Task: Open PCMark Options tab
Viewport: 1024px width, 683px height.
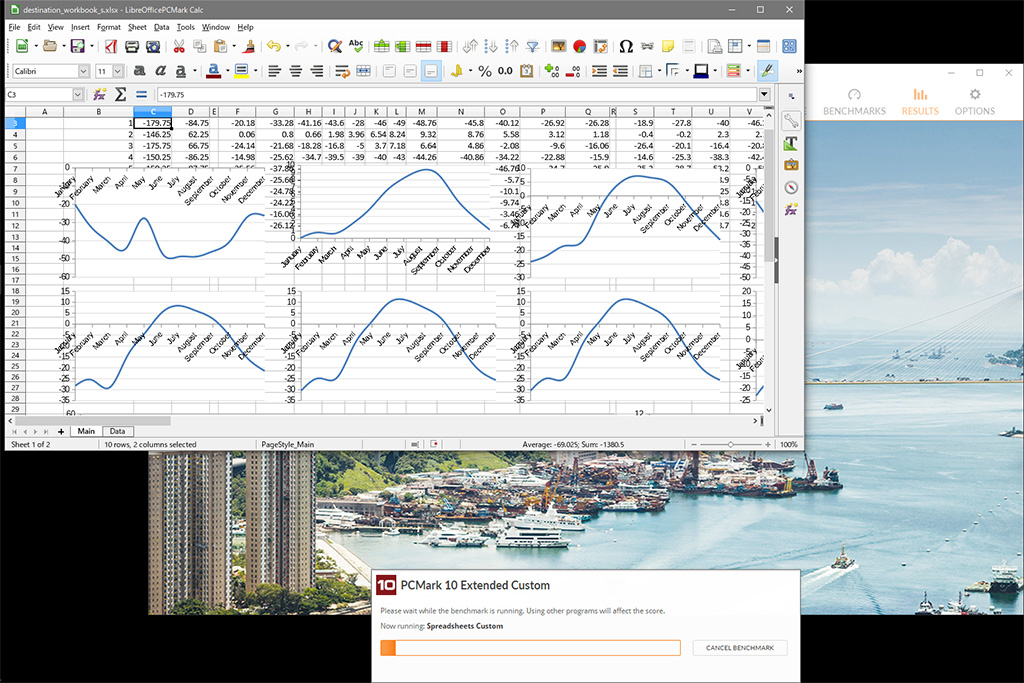Action: 974,103
